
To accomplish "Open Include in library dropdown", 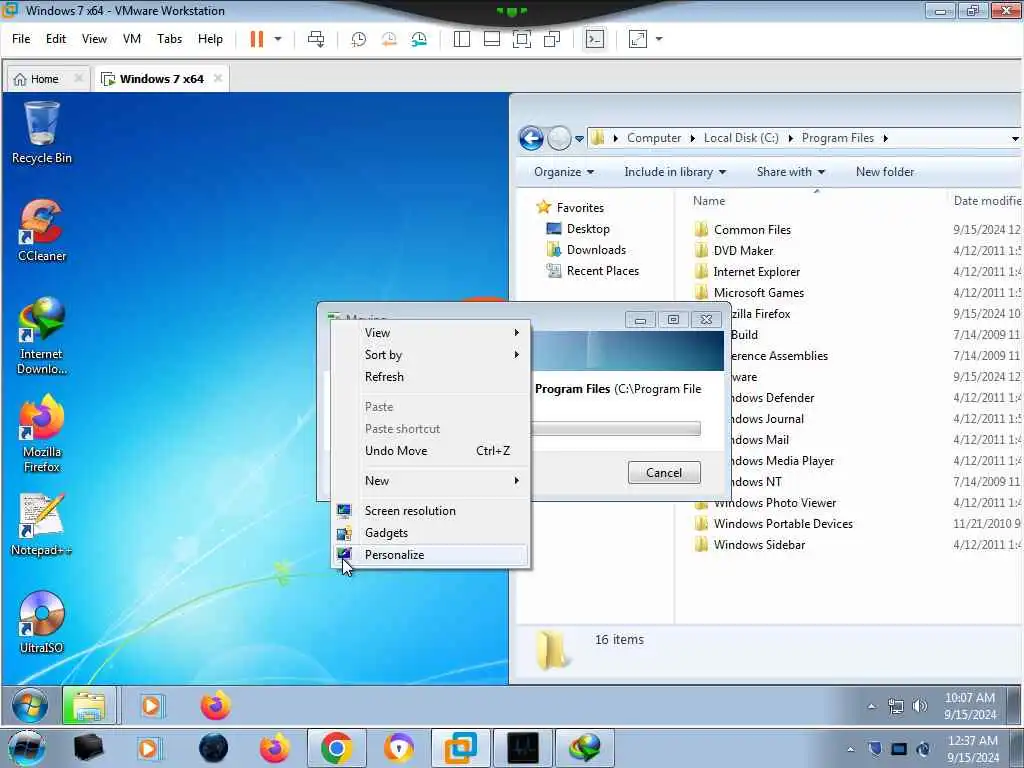I will (675, 172).
